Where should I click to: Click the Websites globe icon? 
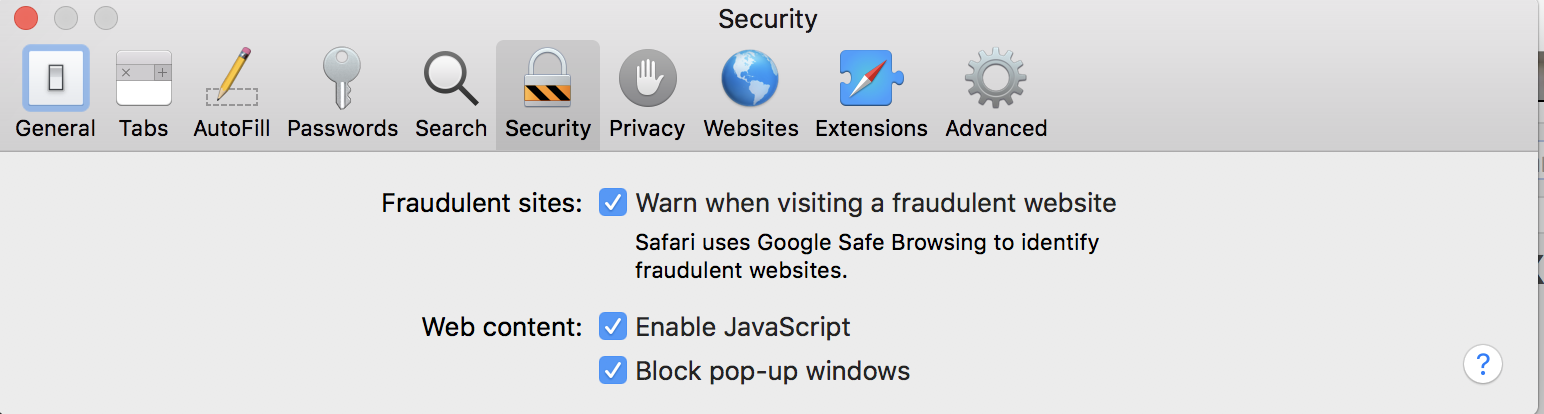click(751, 79)
